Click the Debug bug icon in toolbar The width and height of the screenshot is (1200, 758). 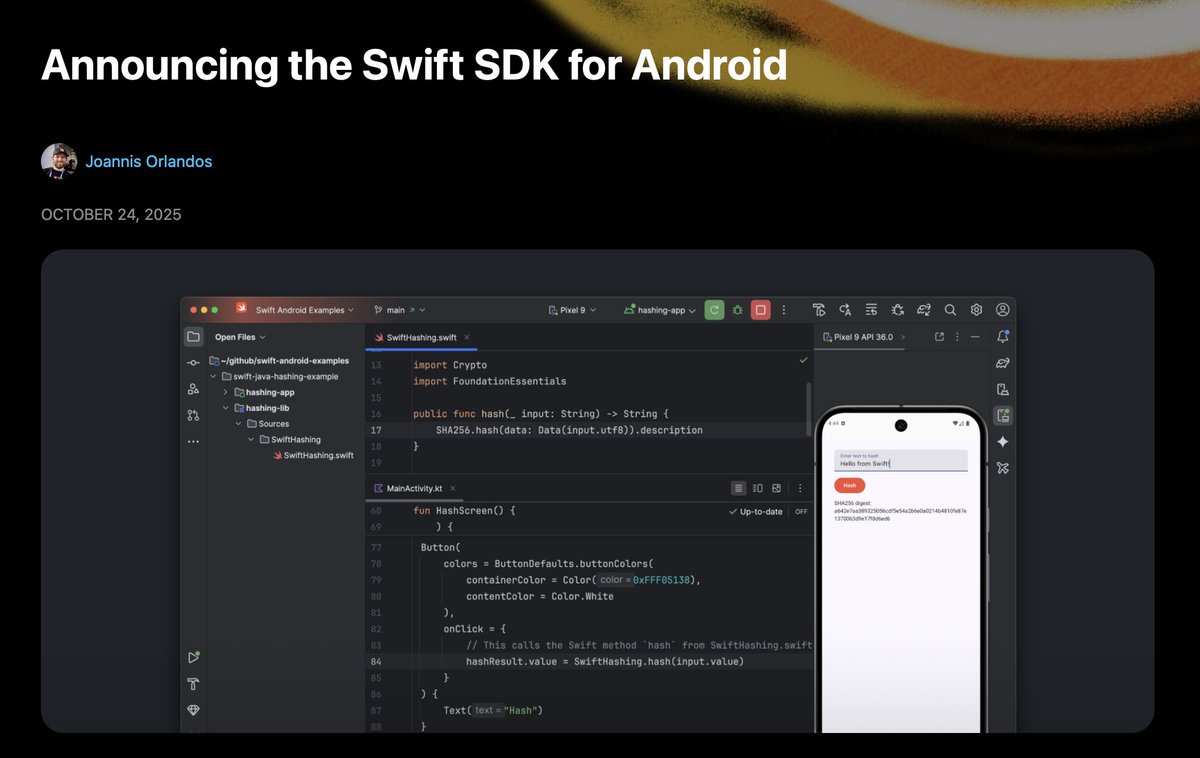[x=737, y=310]
